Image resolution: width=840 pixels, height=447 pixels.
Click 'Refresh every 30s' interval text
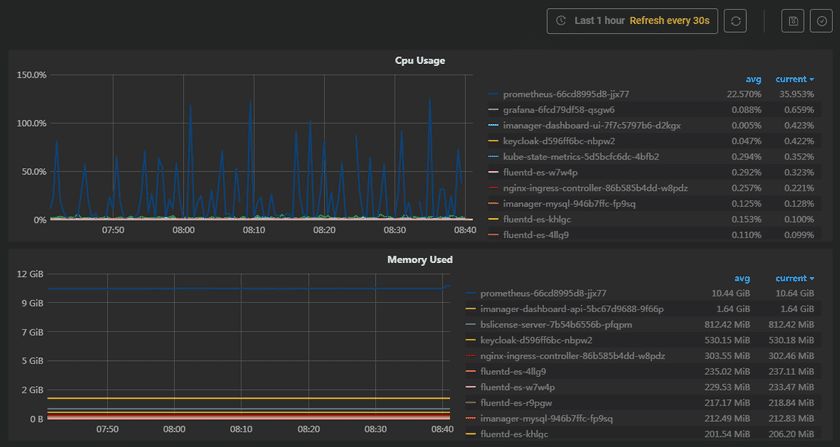[670, 21]
